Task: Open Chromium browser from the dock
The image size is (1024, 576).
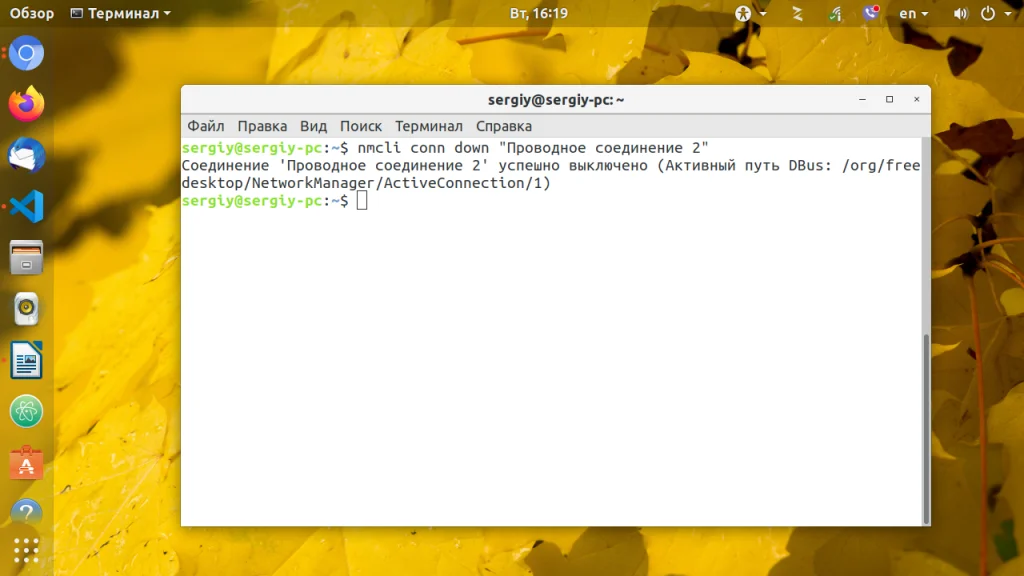Action: (26, 53)
